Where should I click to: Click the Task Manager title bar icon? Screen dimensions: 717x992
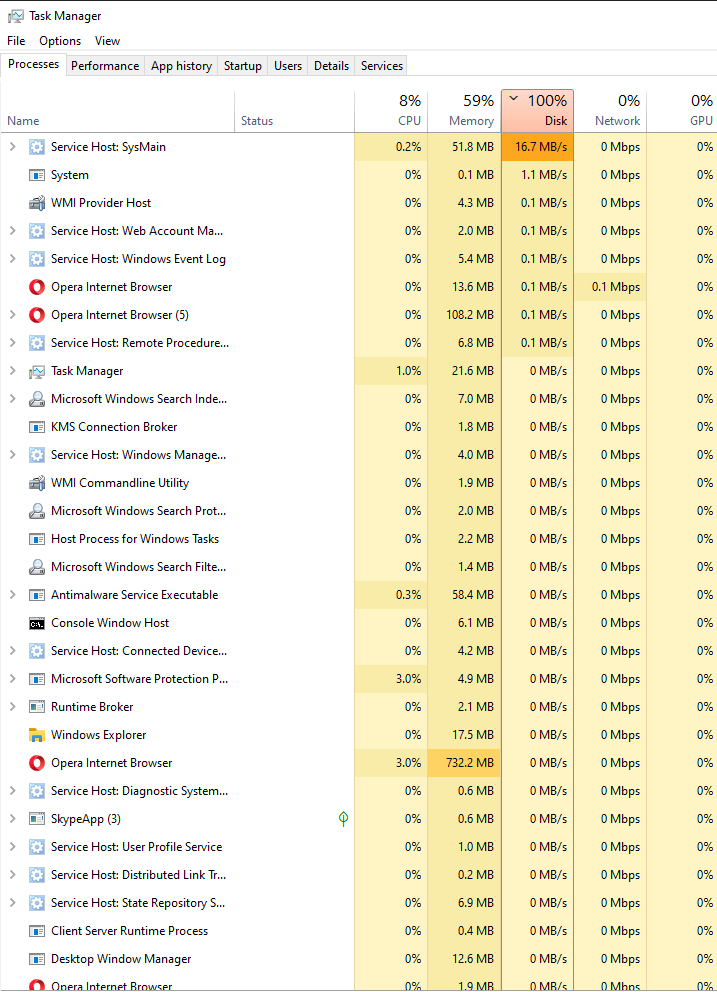[x=15, y=16]
